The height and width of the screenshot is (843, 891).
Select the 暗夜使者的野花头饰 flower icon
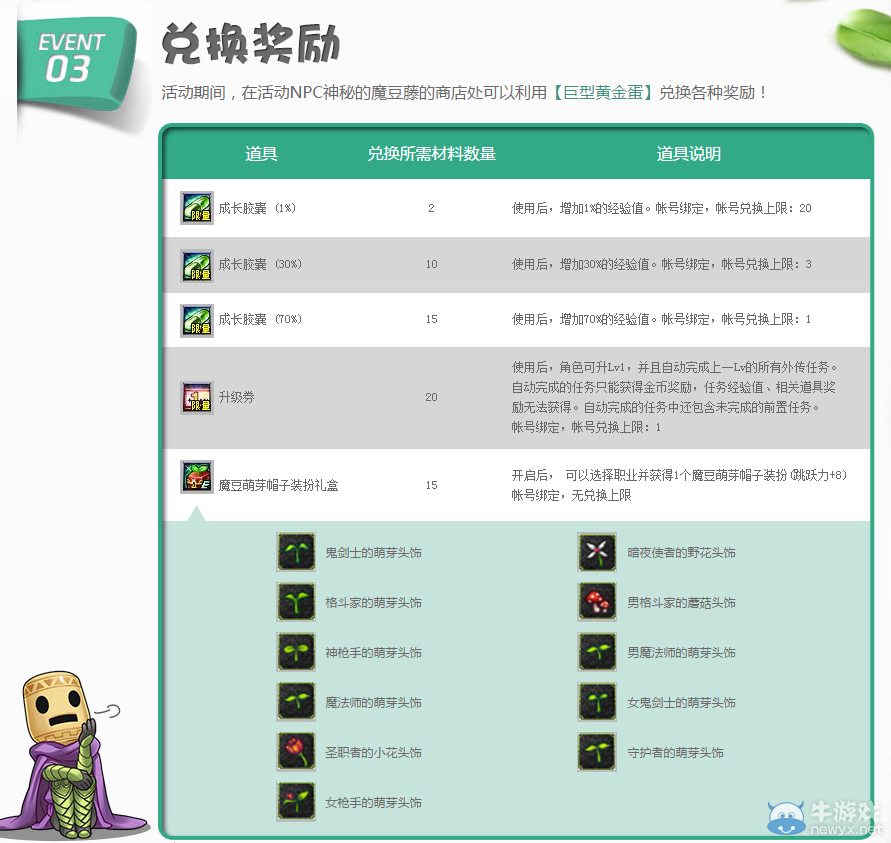pyautogui.click(x=597, y=551)
